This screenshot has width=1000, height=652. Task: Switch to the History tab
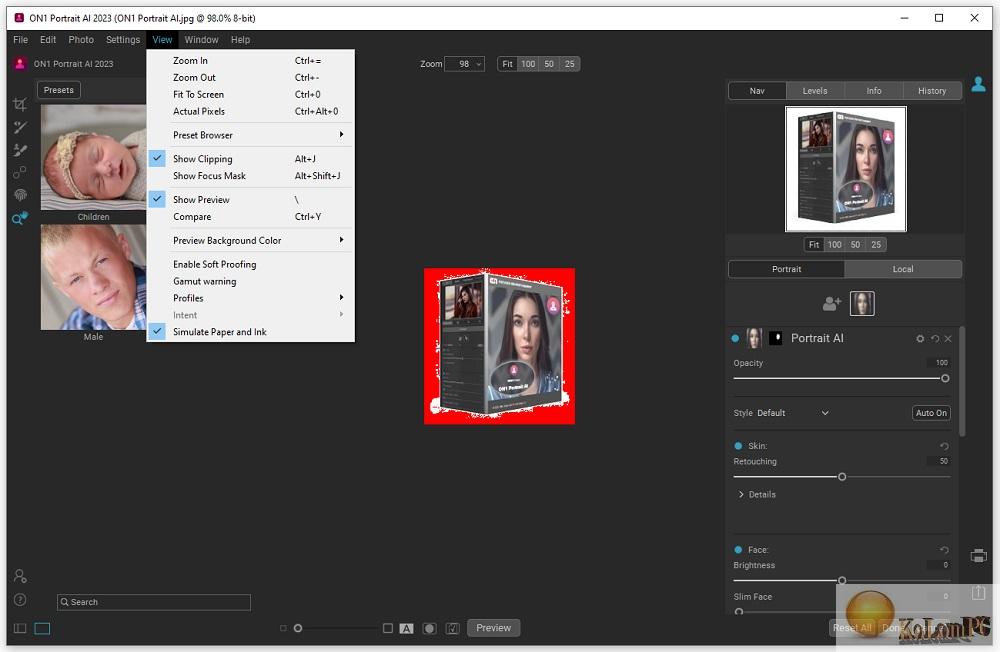(932, 91)
